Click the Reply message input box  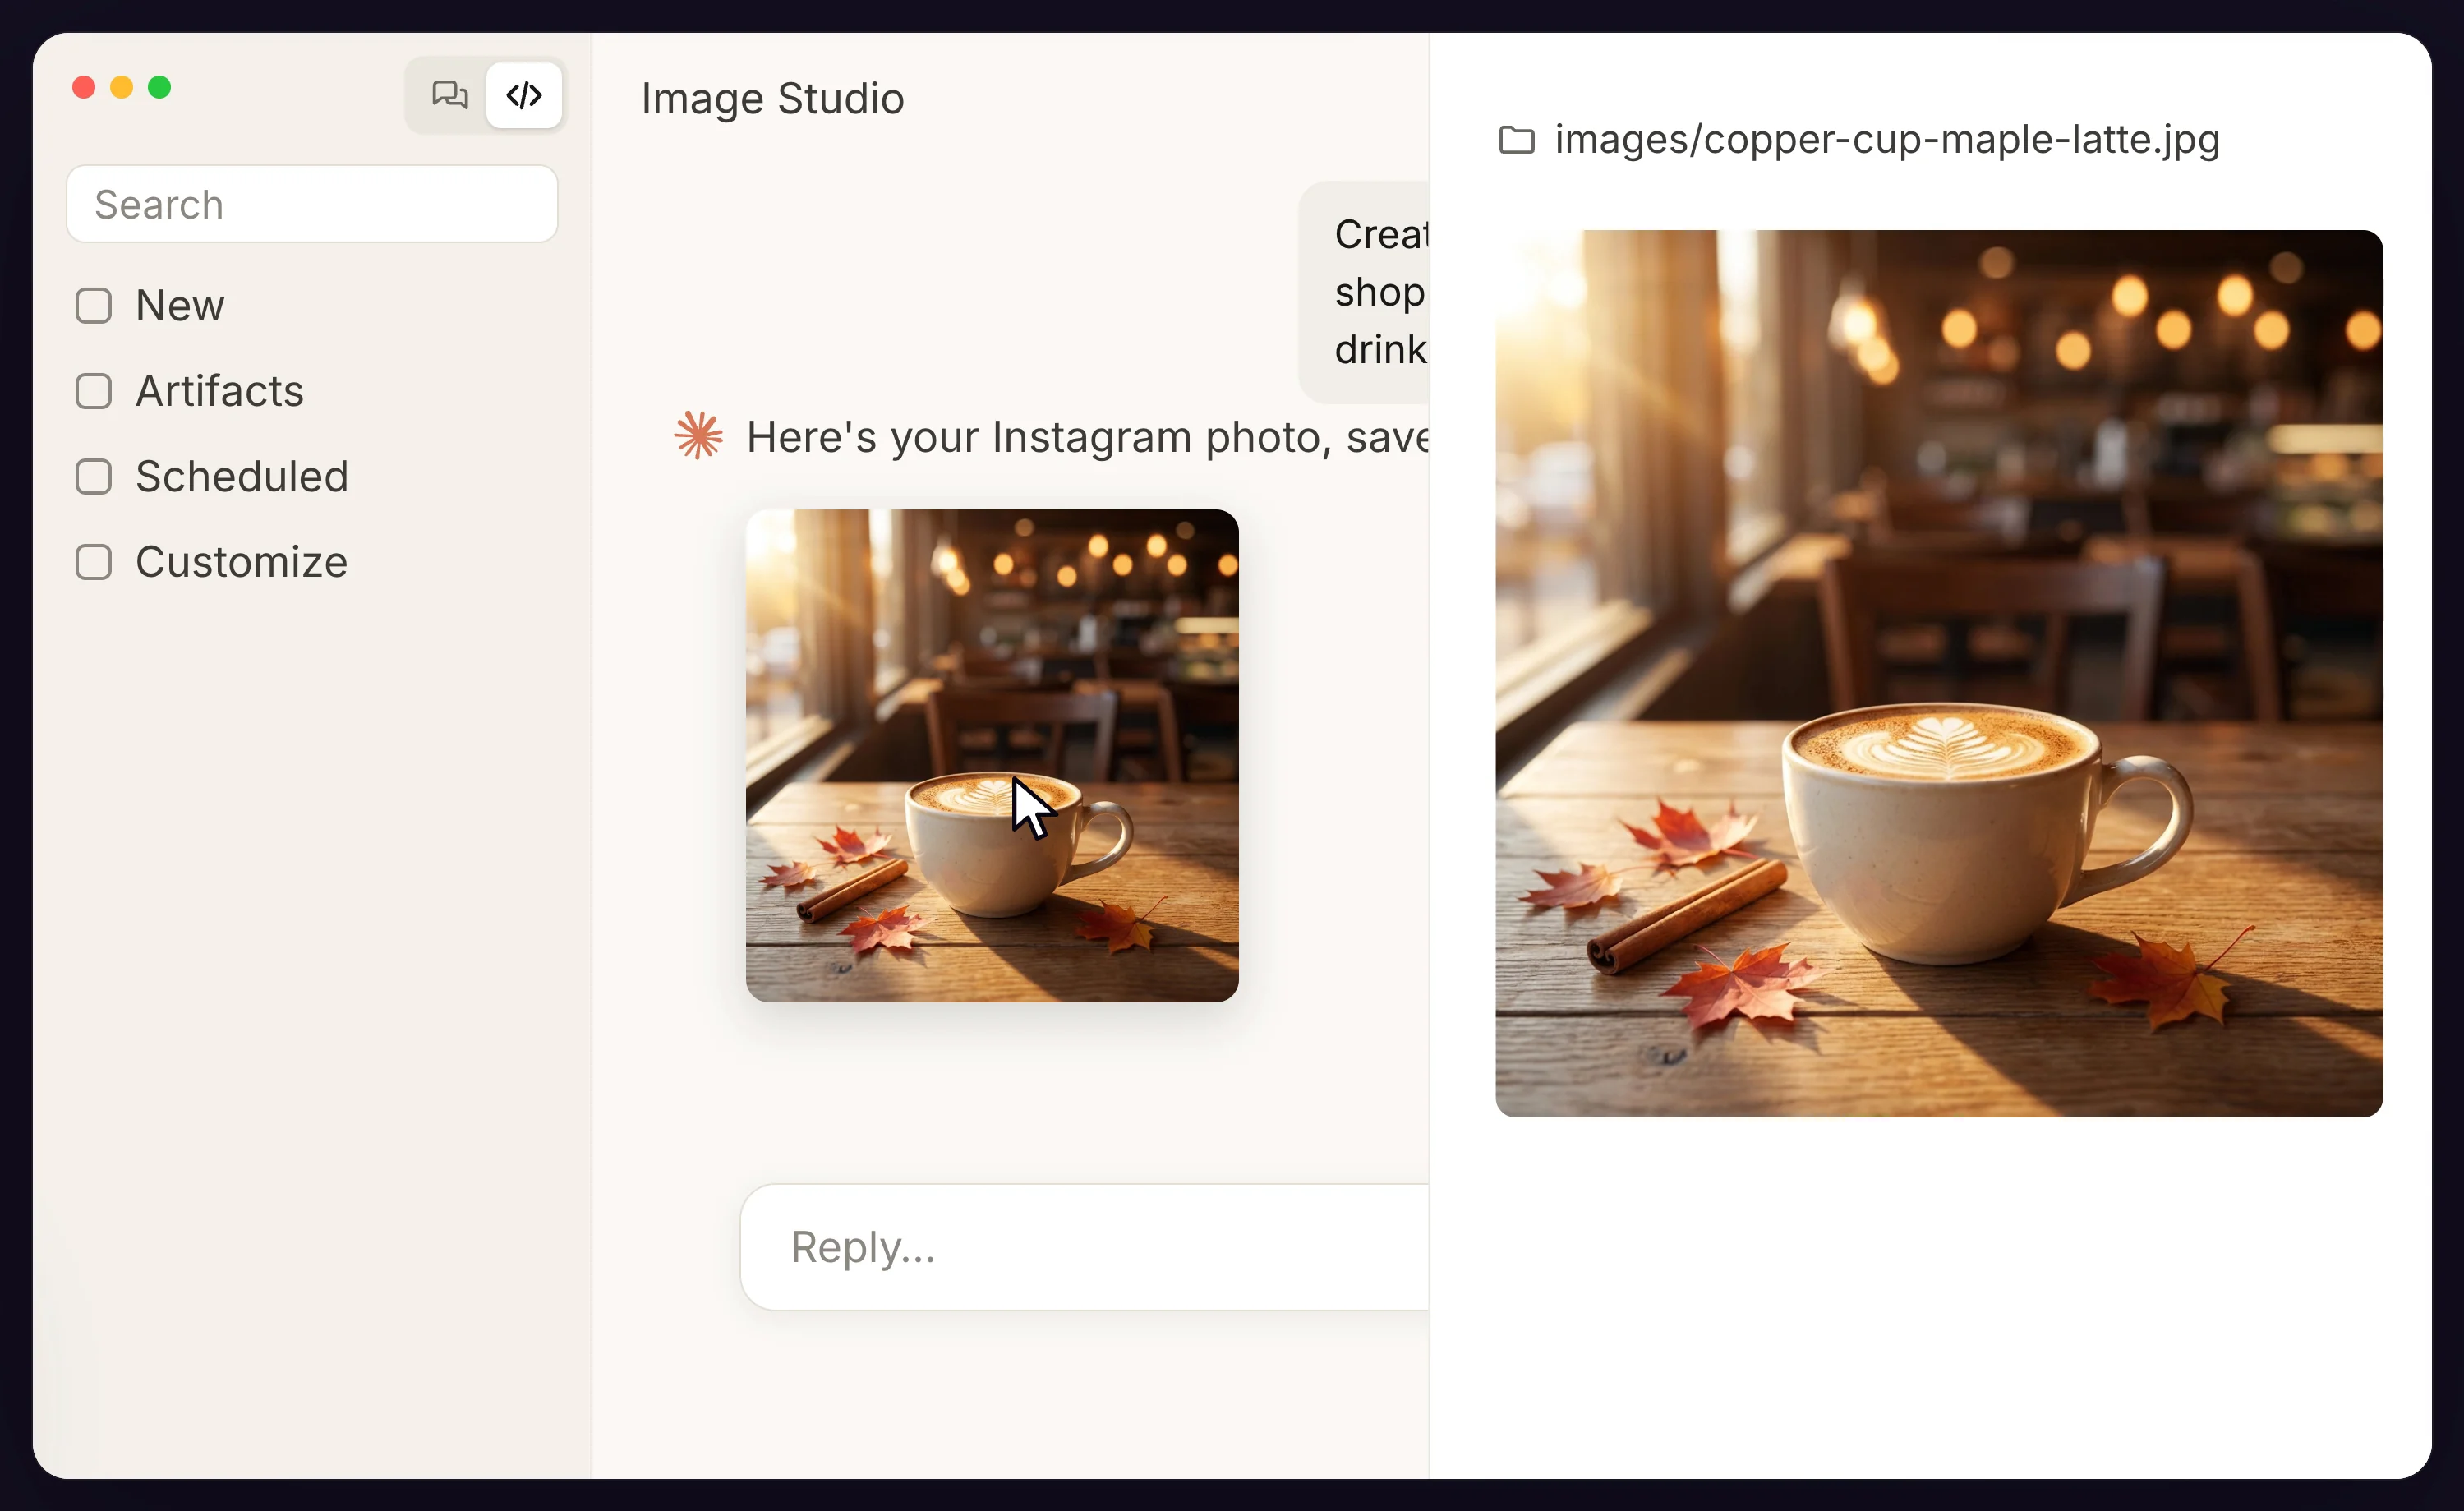(x=1085, y=1247)
